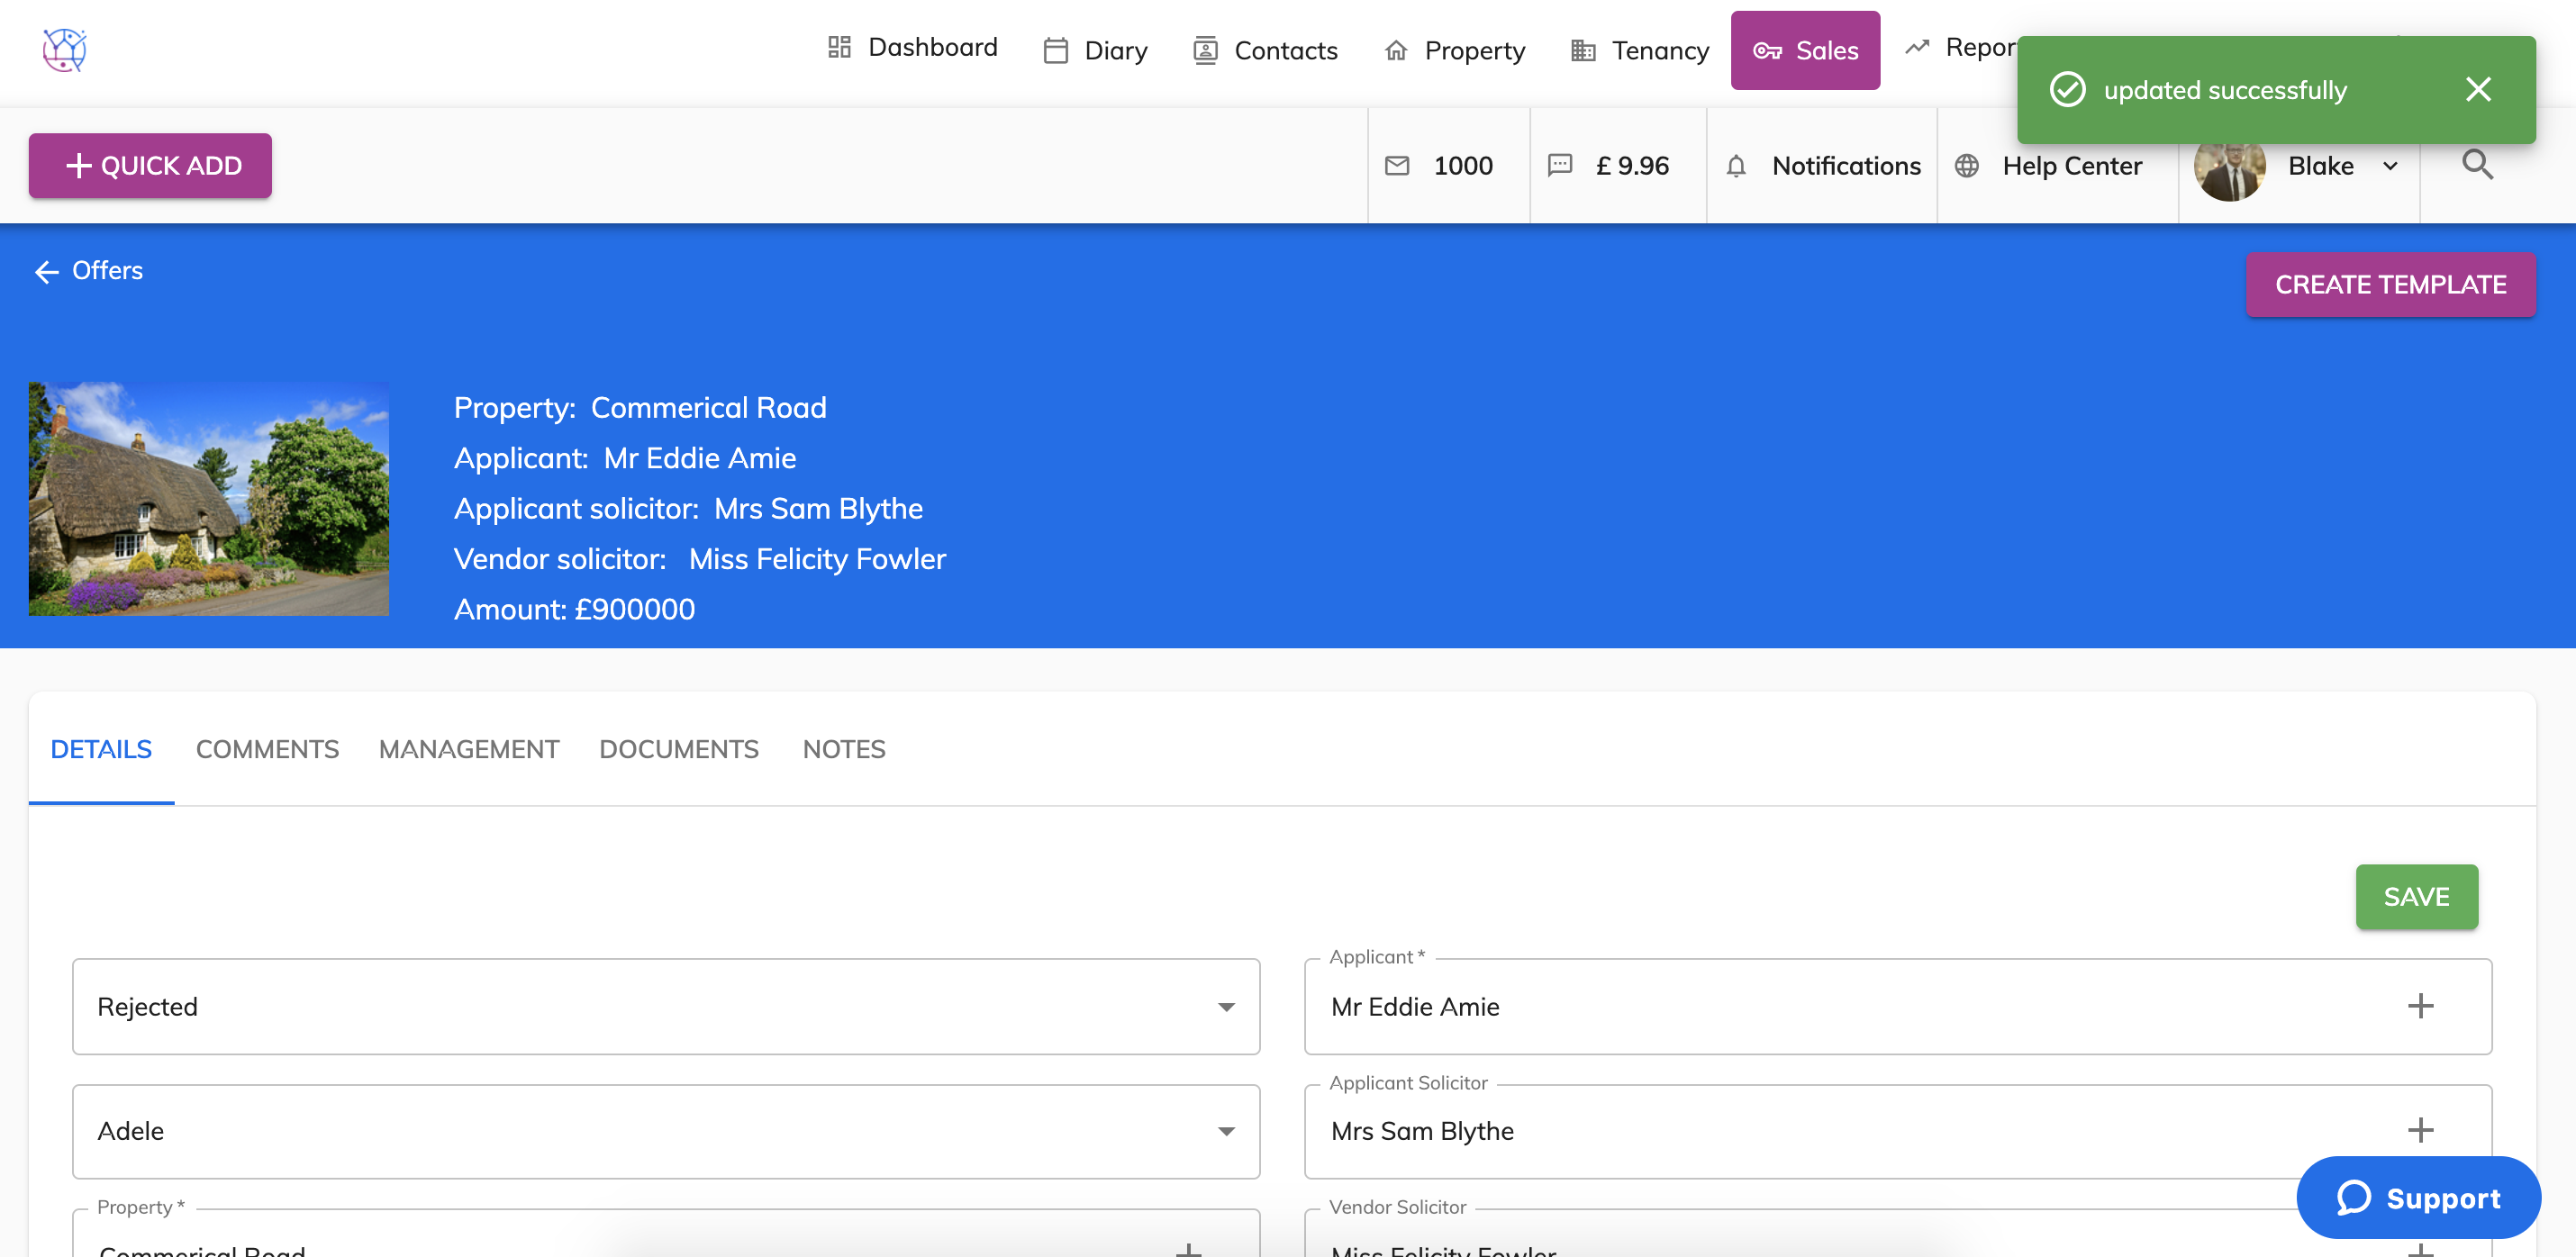This screenshot has height=1257, width=2576.
Task: Open the Sales menu
Action: (1804, 51)
